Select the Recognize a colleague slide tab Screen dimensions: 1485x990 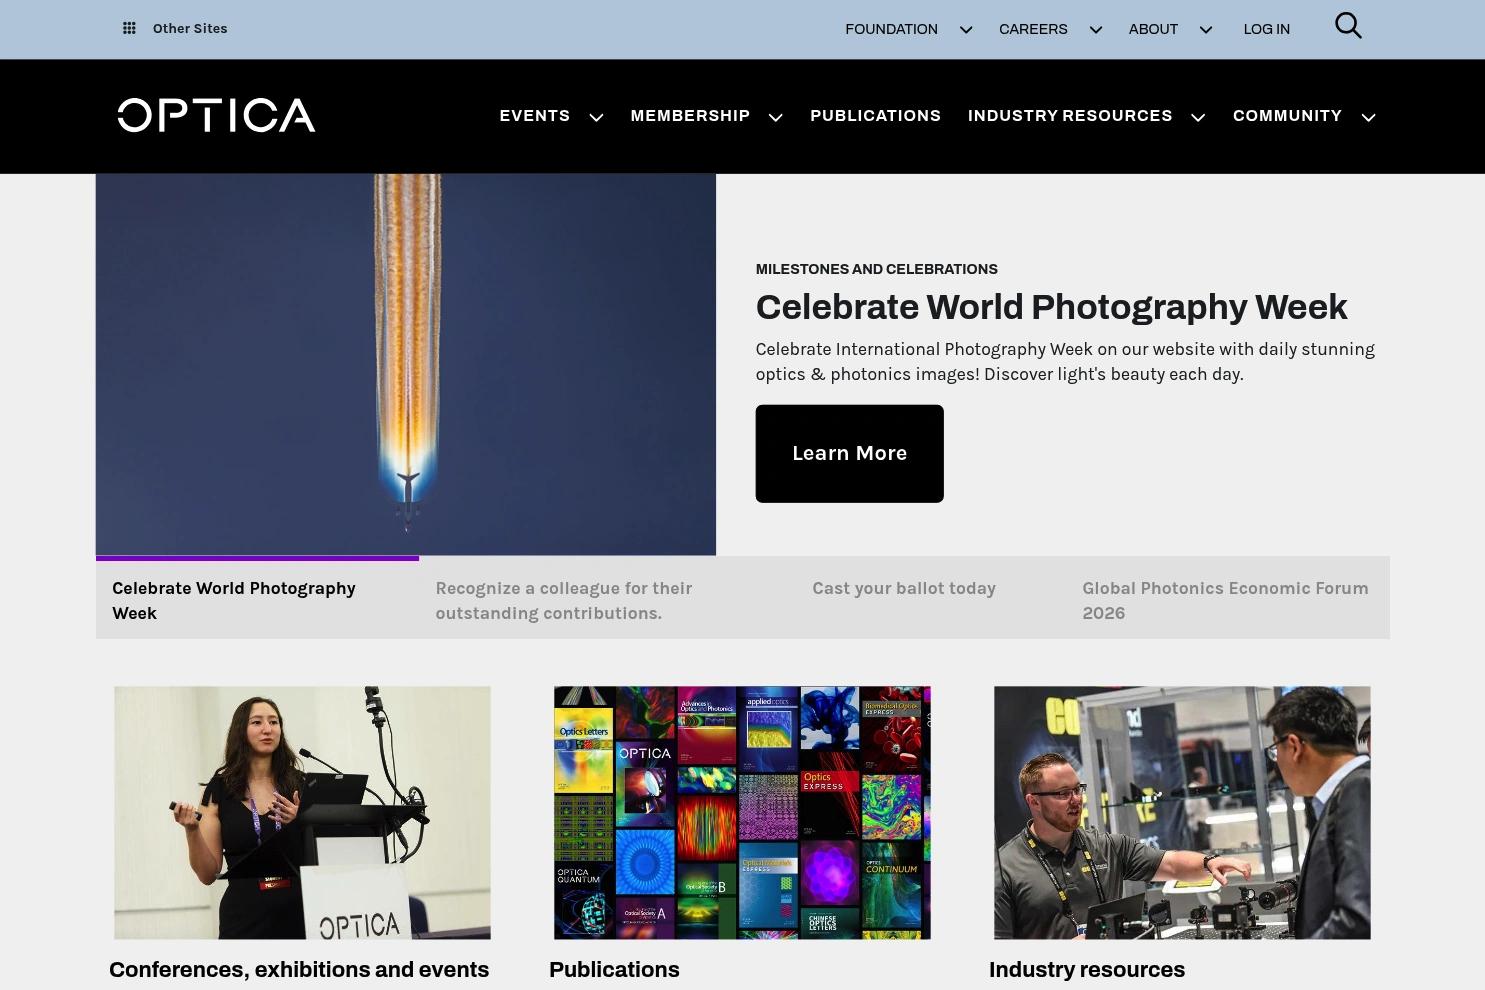pyautogui.click(x=564, y=600)
